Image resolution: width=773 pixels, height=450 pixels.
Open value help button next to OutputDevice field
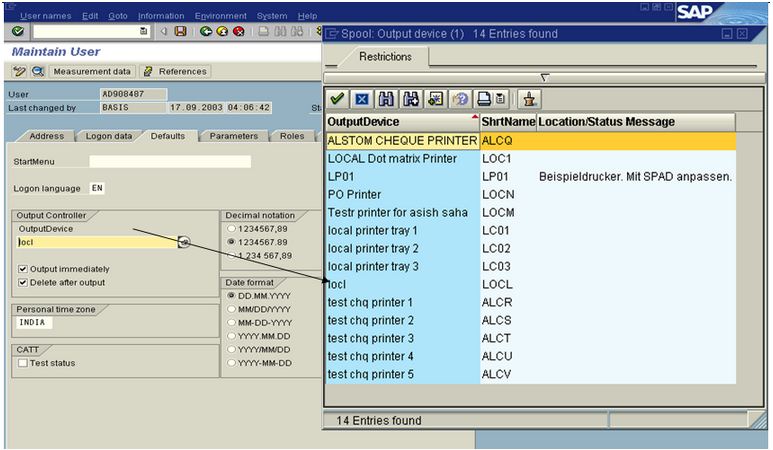pyautogui.click(x=184, y=242)
